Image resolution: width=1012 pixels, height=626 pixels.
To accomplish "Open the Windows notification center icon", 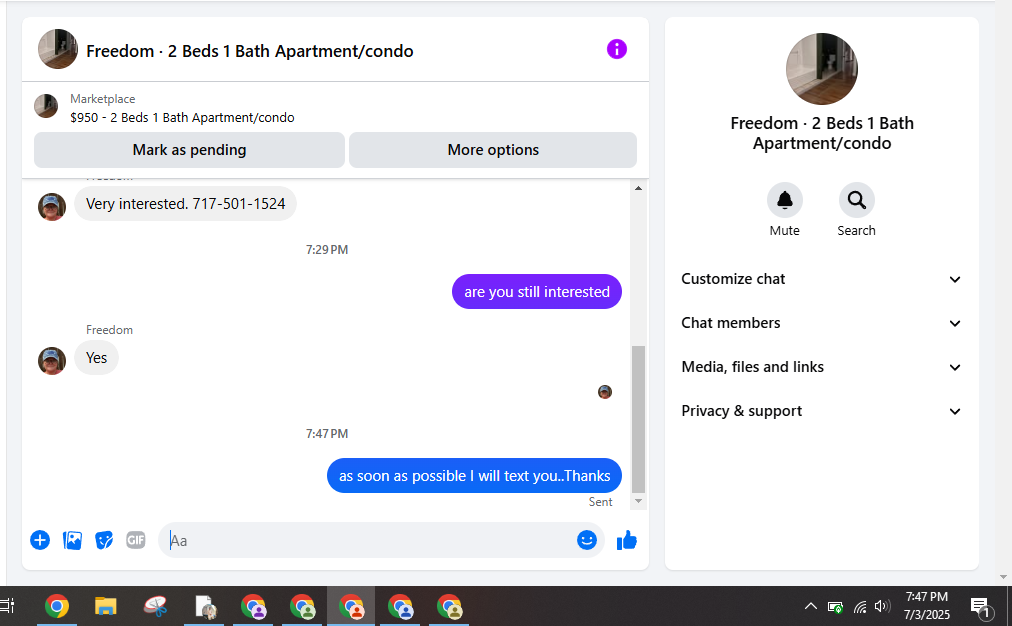I will [981, 607].
